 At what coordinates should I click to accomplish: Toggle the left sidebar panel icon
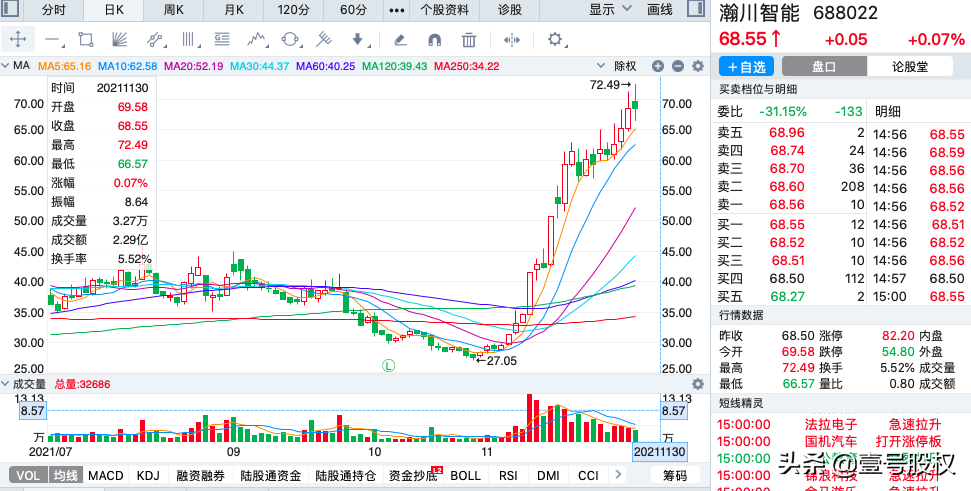(12, 9)
